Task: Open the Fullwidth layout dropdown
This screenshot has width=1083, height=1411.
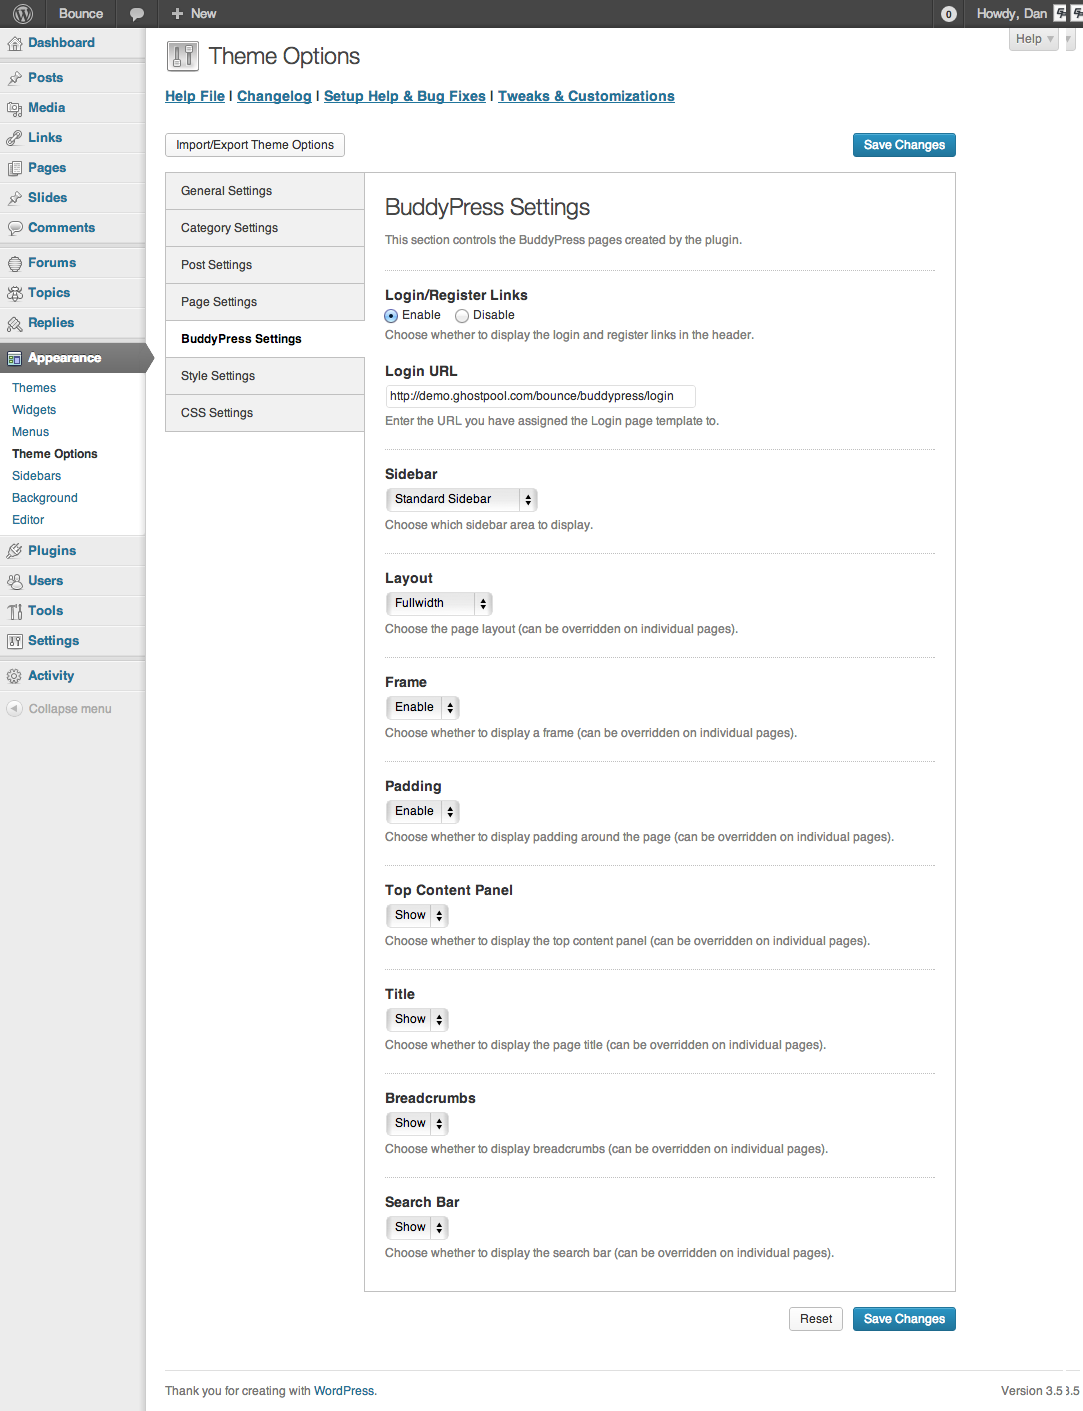Action: tap(439, 603)
